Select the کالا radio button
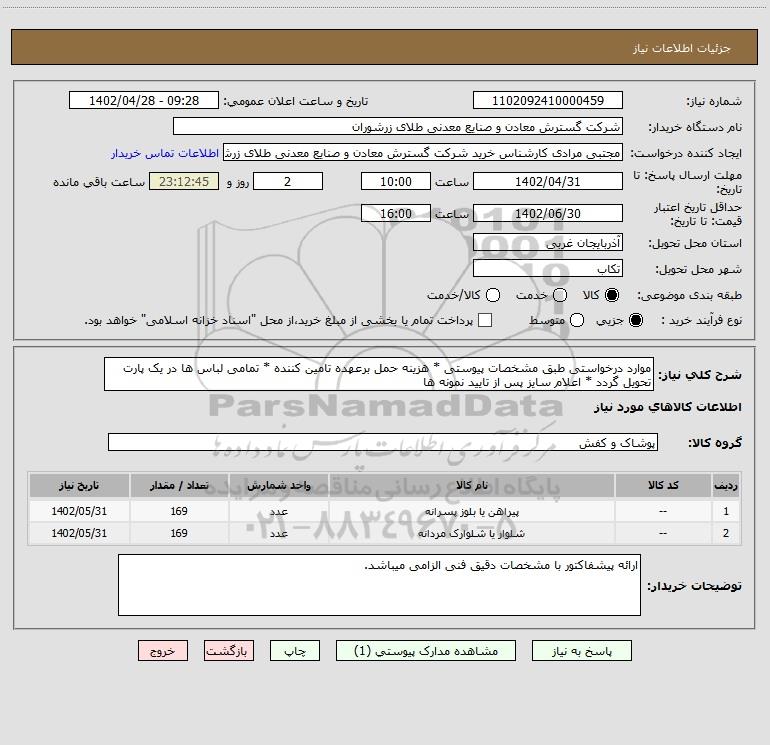Screen dimensions: 770x745 (x=612, y=295)
